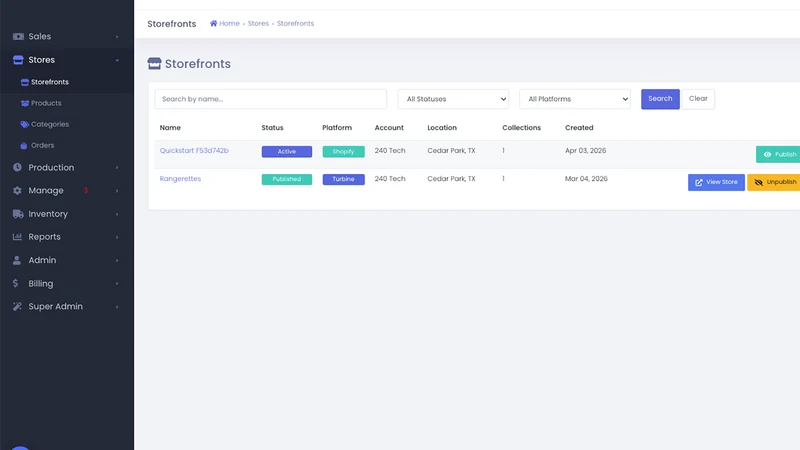Click the Search button
The width and height of the screenshot is (800, 450).
[660, 99]
